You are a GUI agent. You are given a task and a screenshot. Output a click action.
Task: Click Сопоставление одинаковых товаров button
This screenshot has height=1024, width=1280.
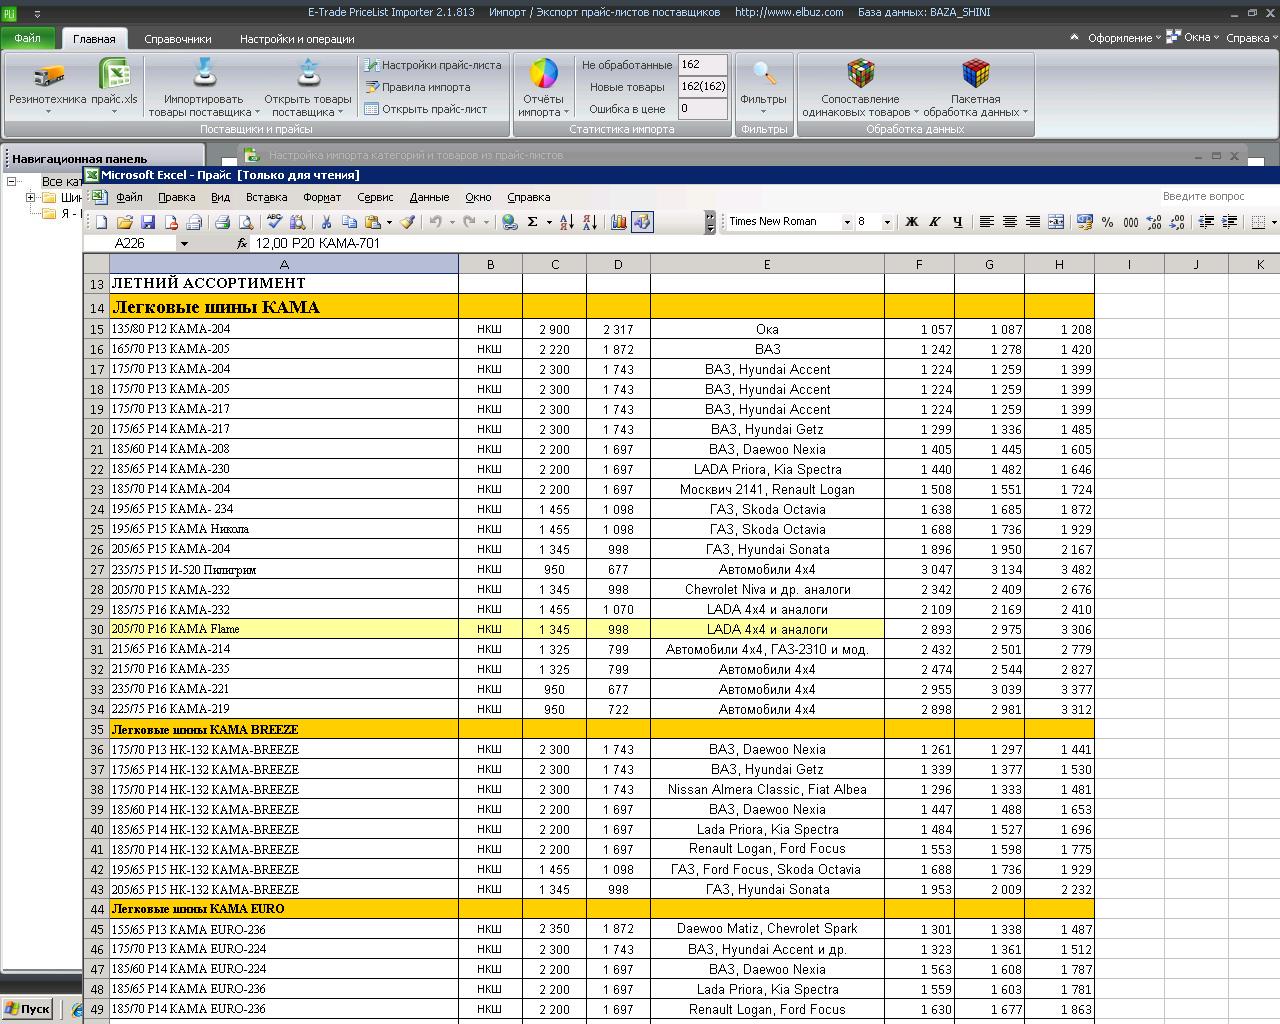click(x=859, y=86)
